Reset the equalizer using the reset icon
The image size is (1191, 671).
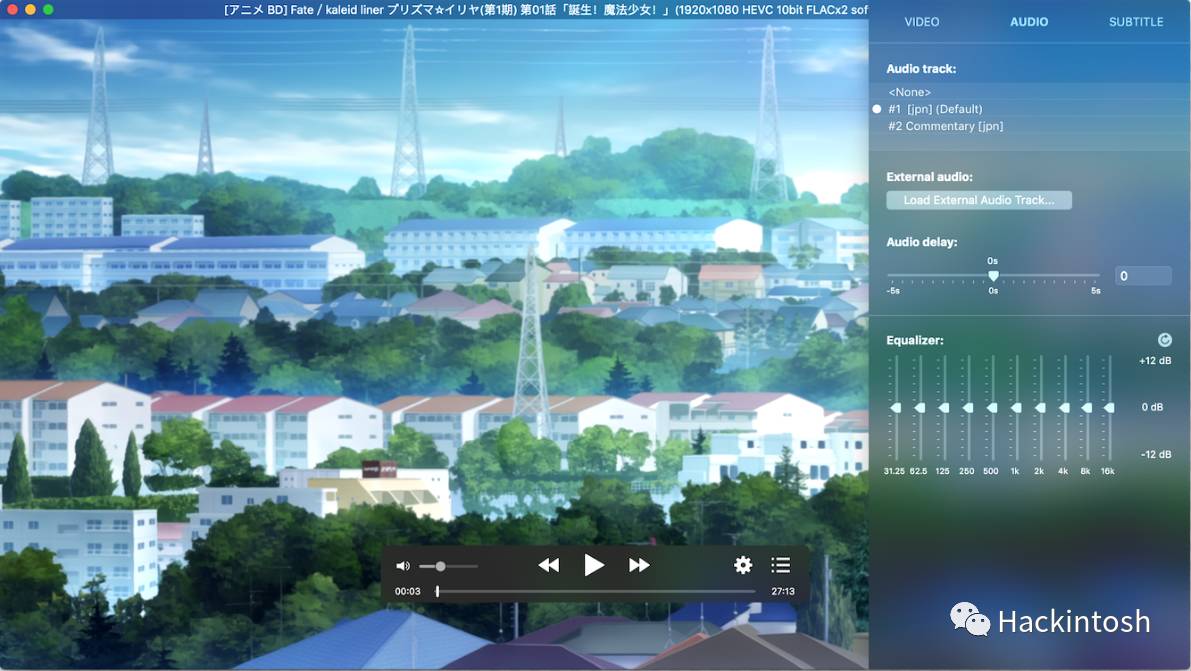tap(1162, 339)
